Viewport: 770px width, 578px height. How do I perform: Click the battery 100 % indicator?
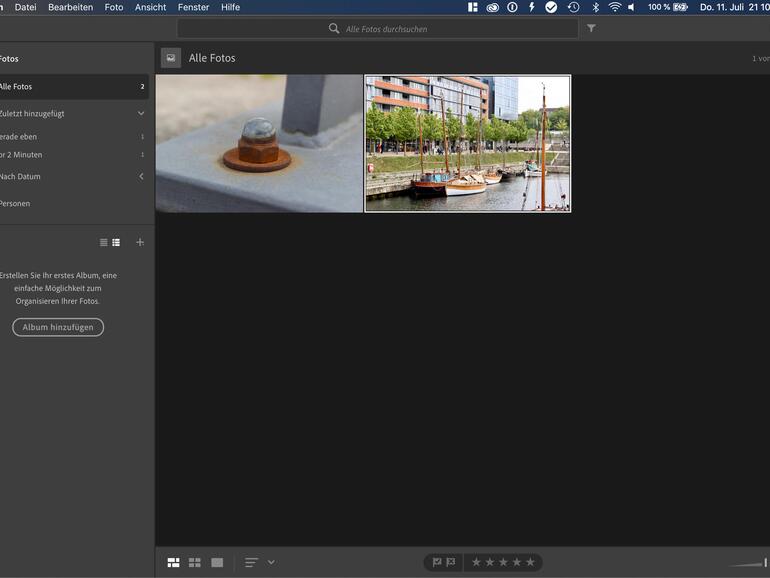pyautogui.click(x=667, y=7)
